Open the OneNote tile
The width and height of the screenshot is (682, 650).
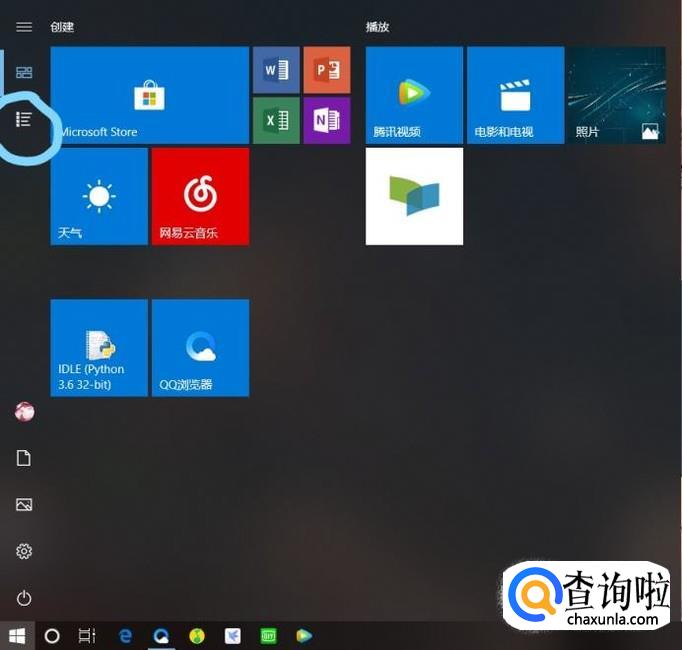point(327,121)
